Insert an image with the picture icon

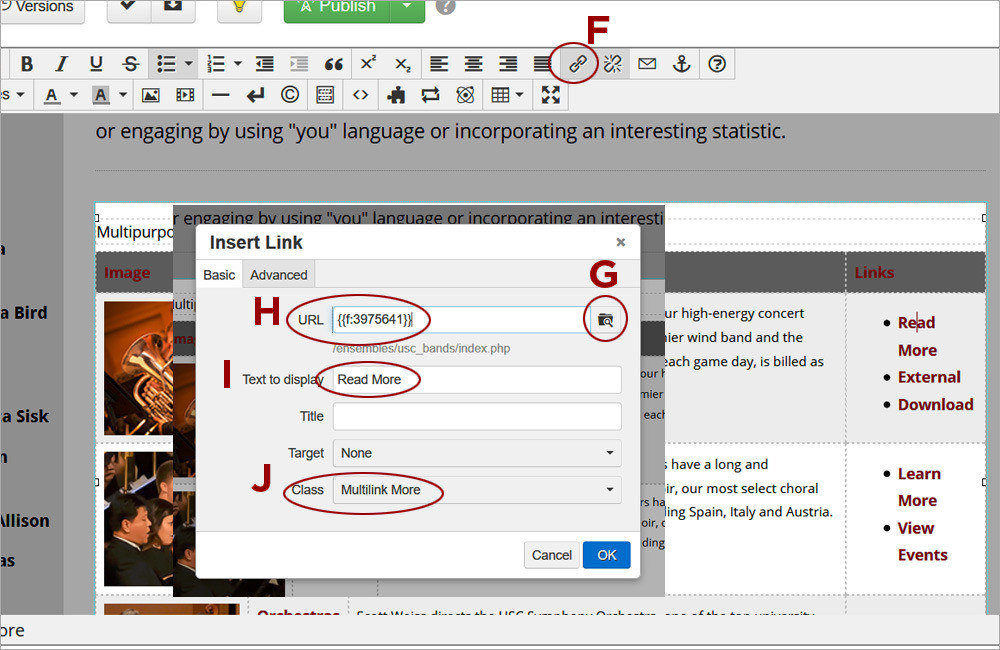[151, 95]
